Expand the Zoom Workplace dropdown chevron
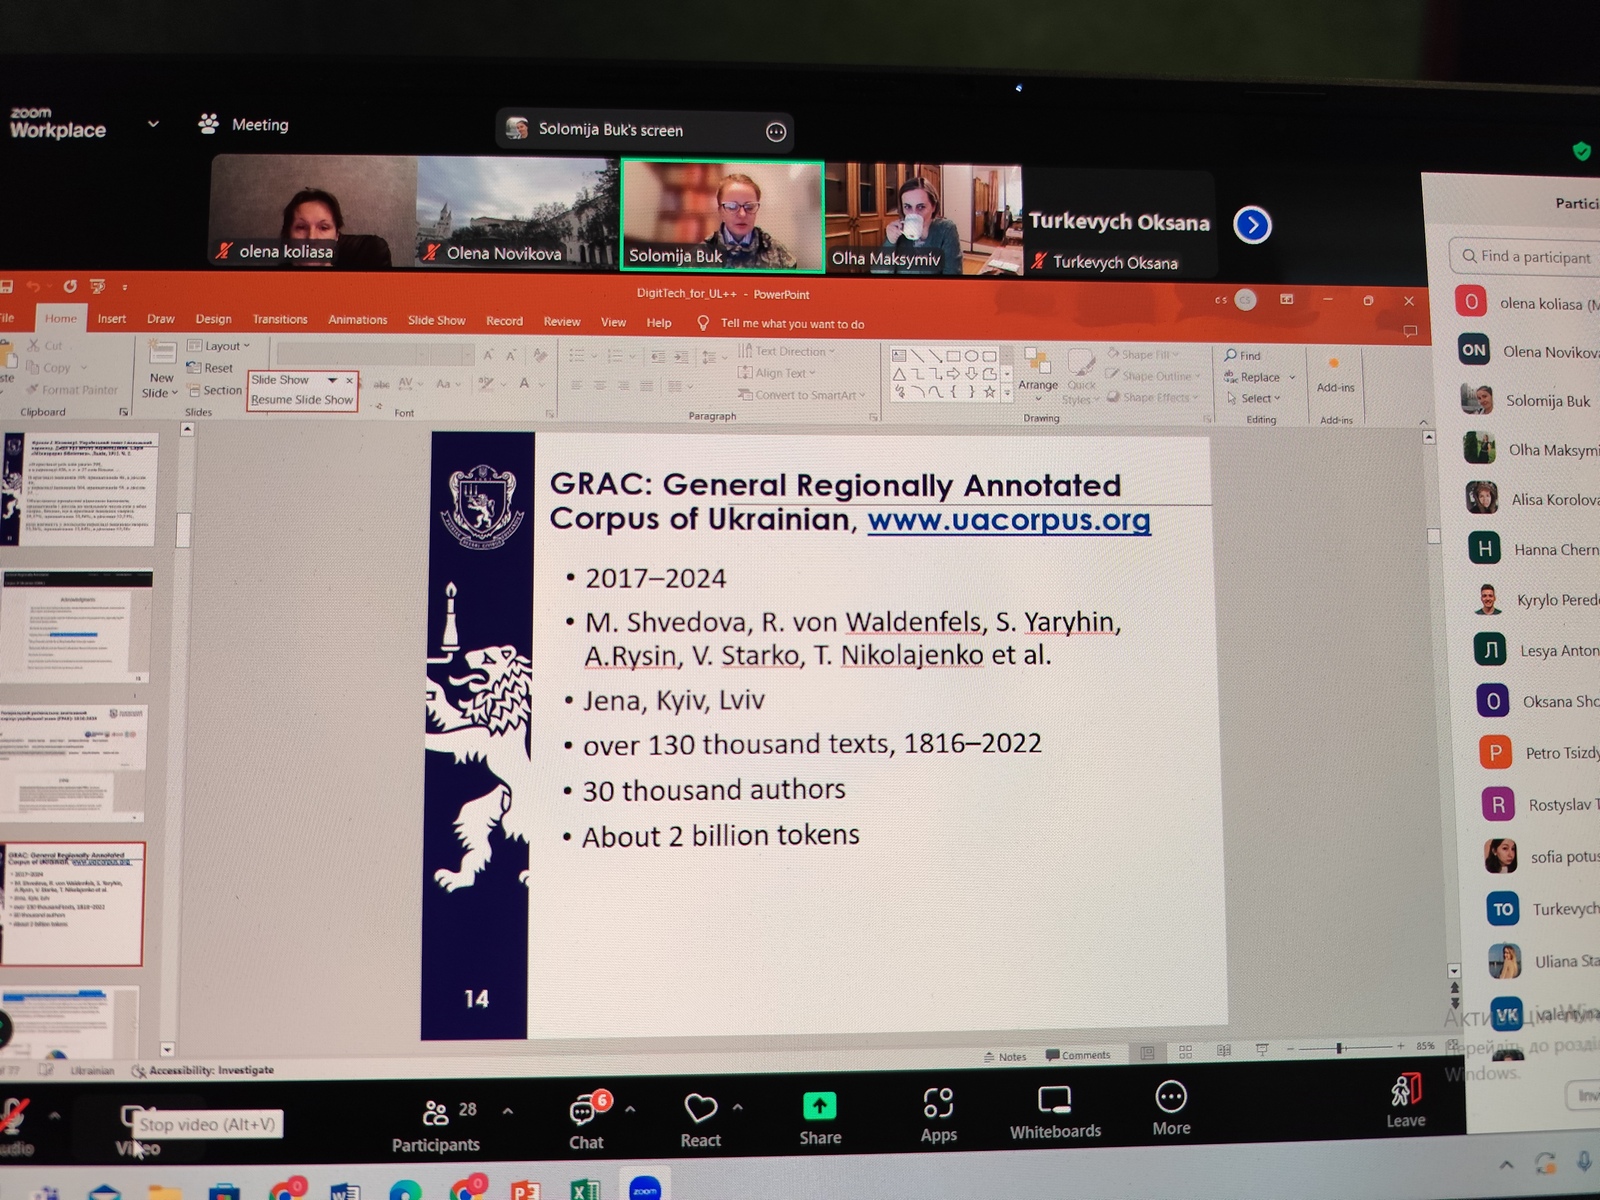Screen dimensions: 1600x1200 [x=153, y=124]
